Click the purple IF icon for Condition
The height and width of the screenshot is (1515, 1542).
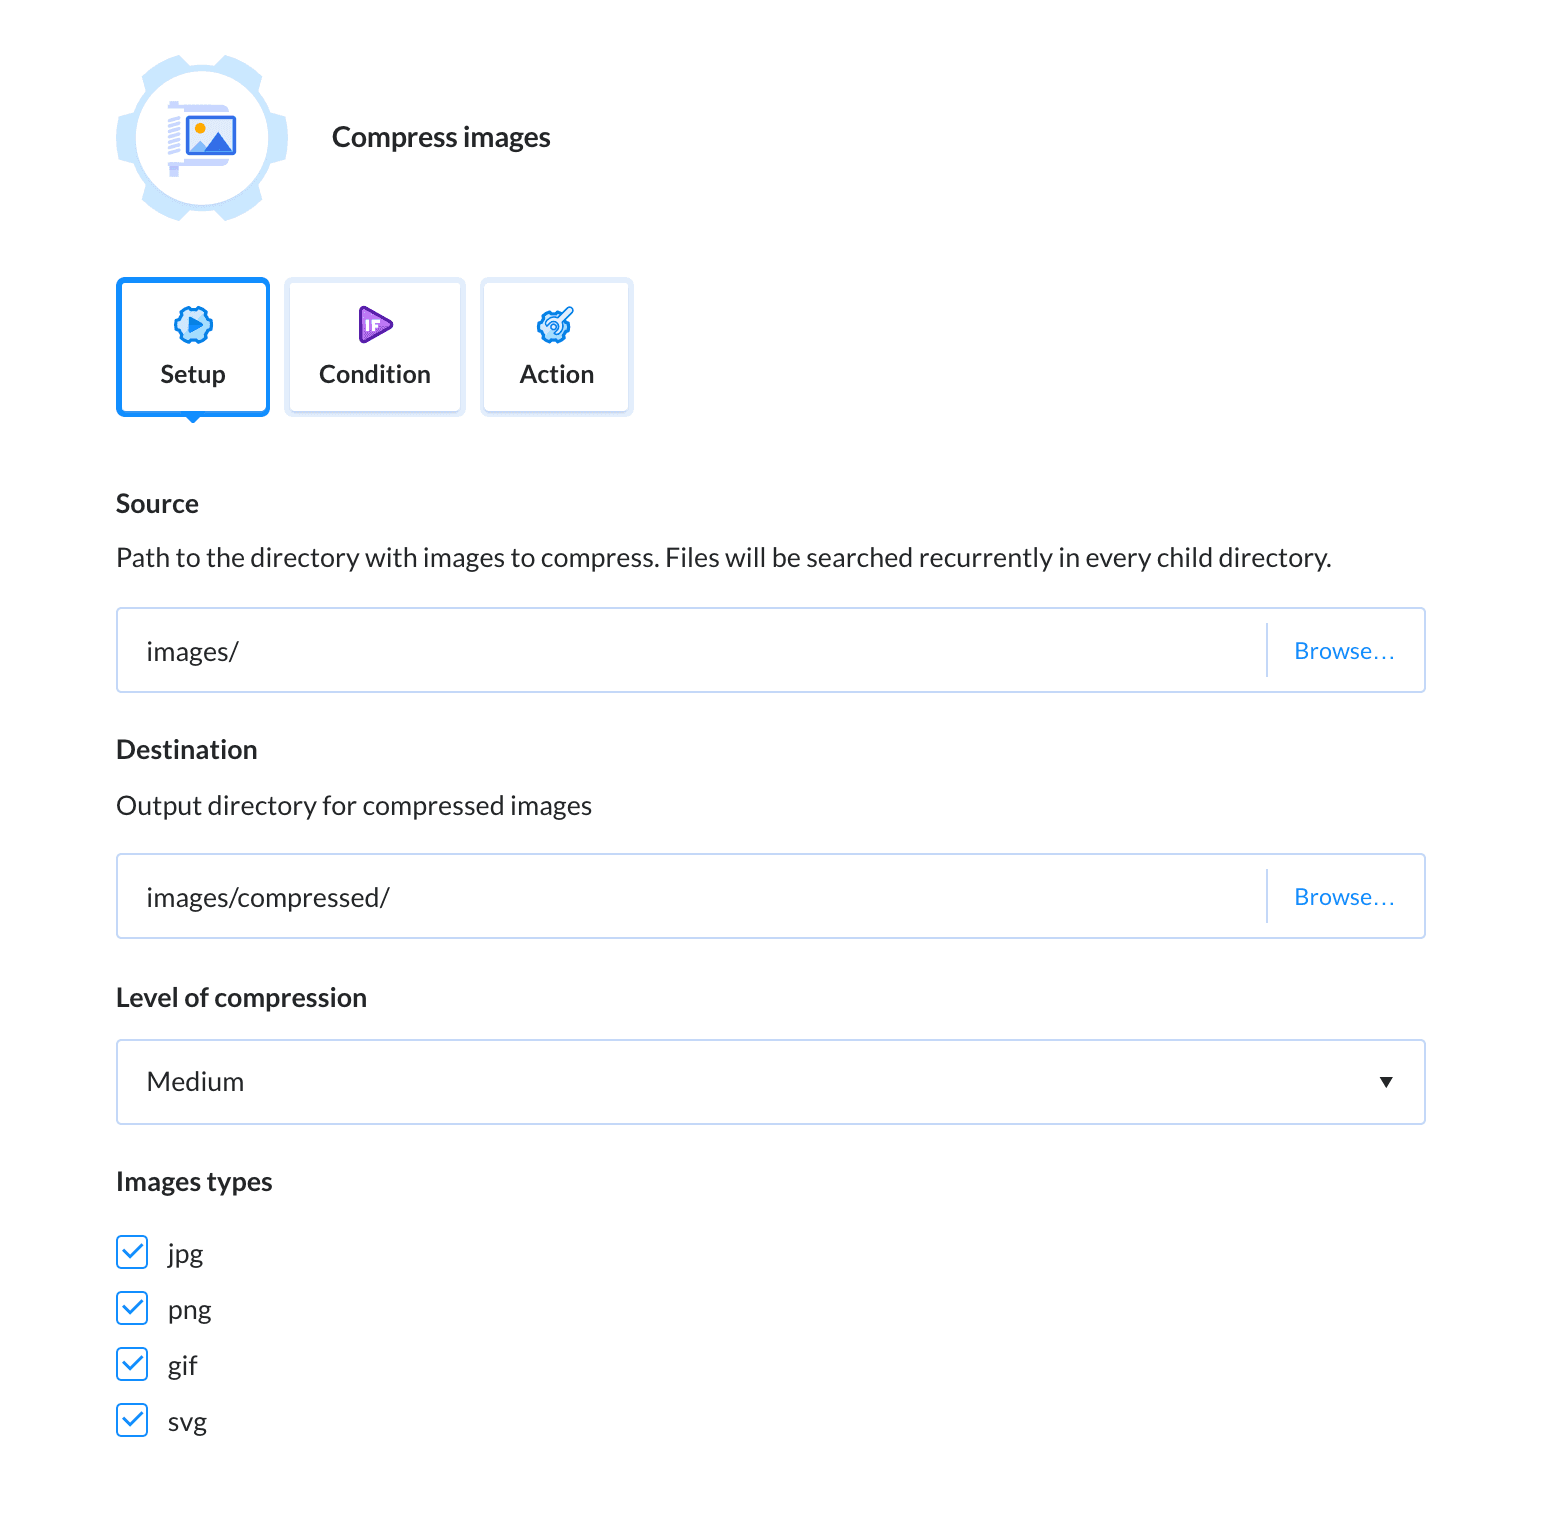pyautogui.click(x=375, y=325)
